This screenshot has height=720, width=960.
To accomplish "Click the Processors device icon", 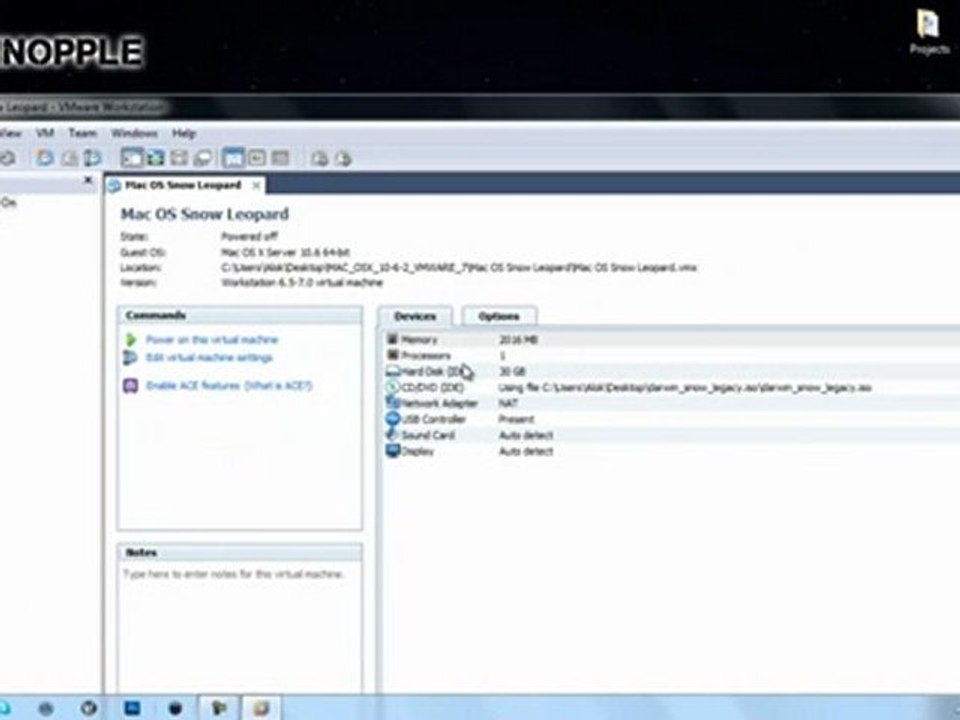I will pos(392,355).
